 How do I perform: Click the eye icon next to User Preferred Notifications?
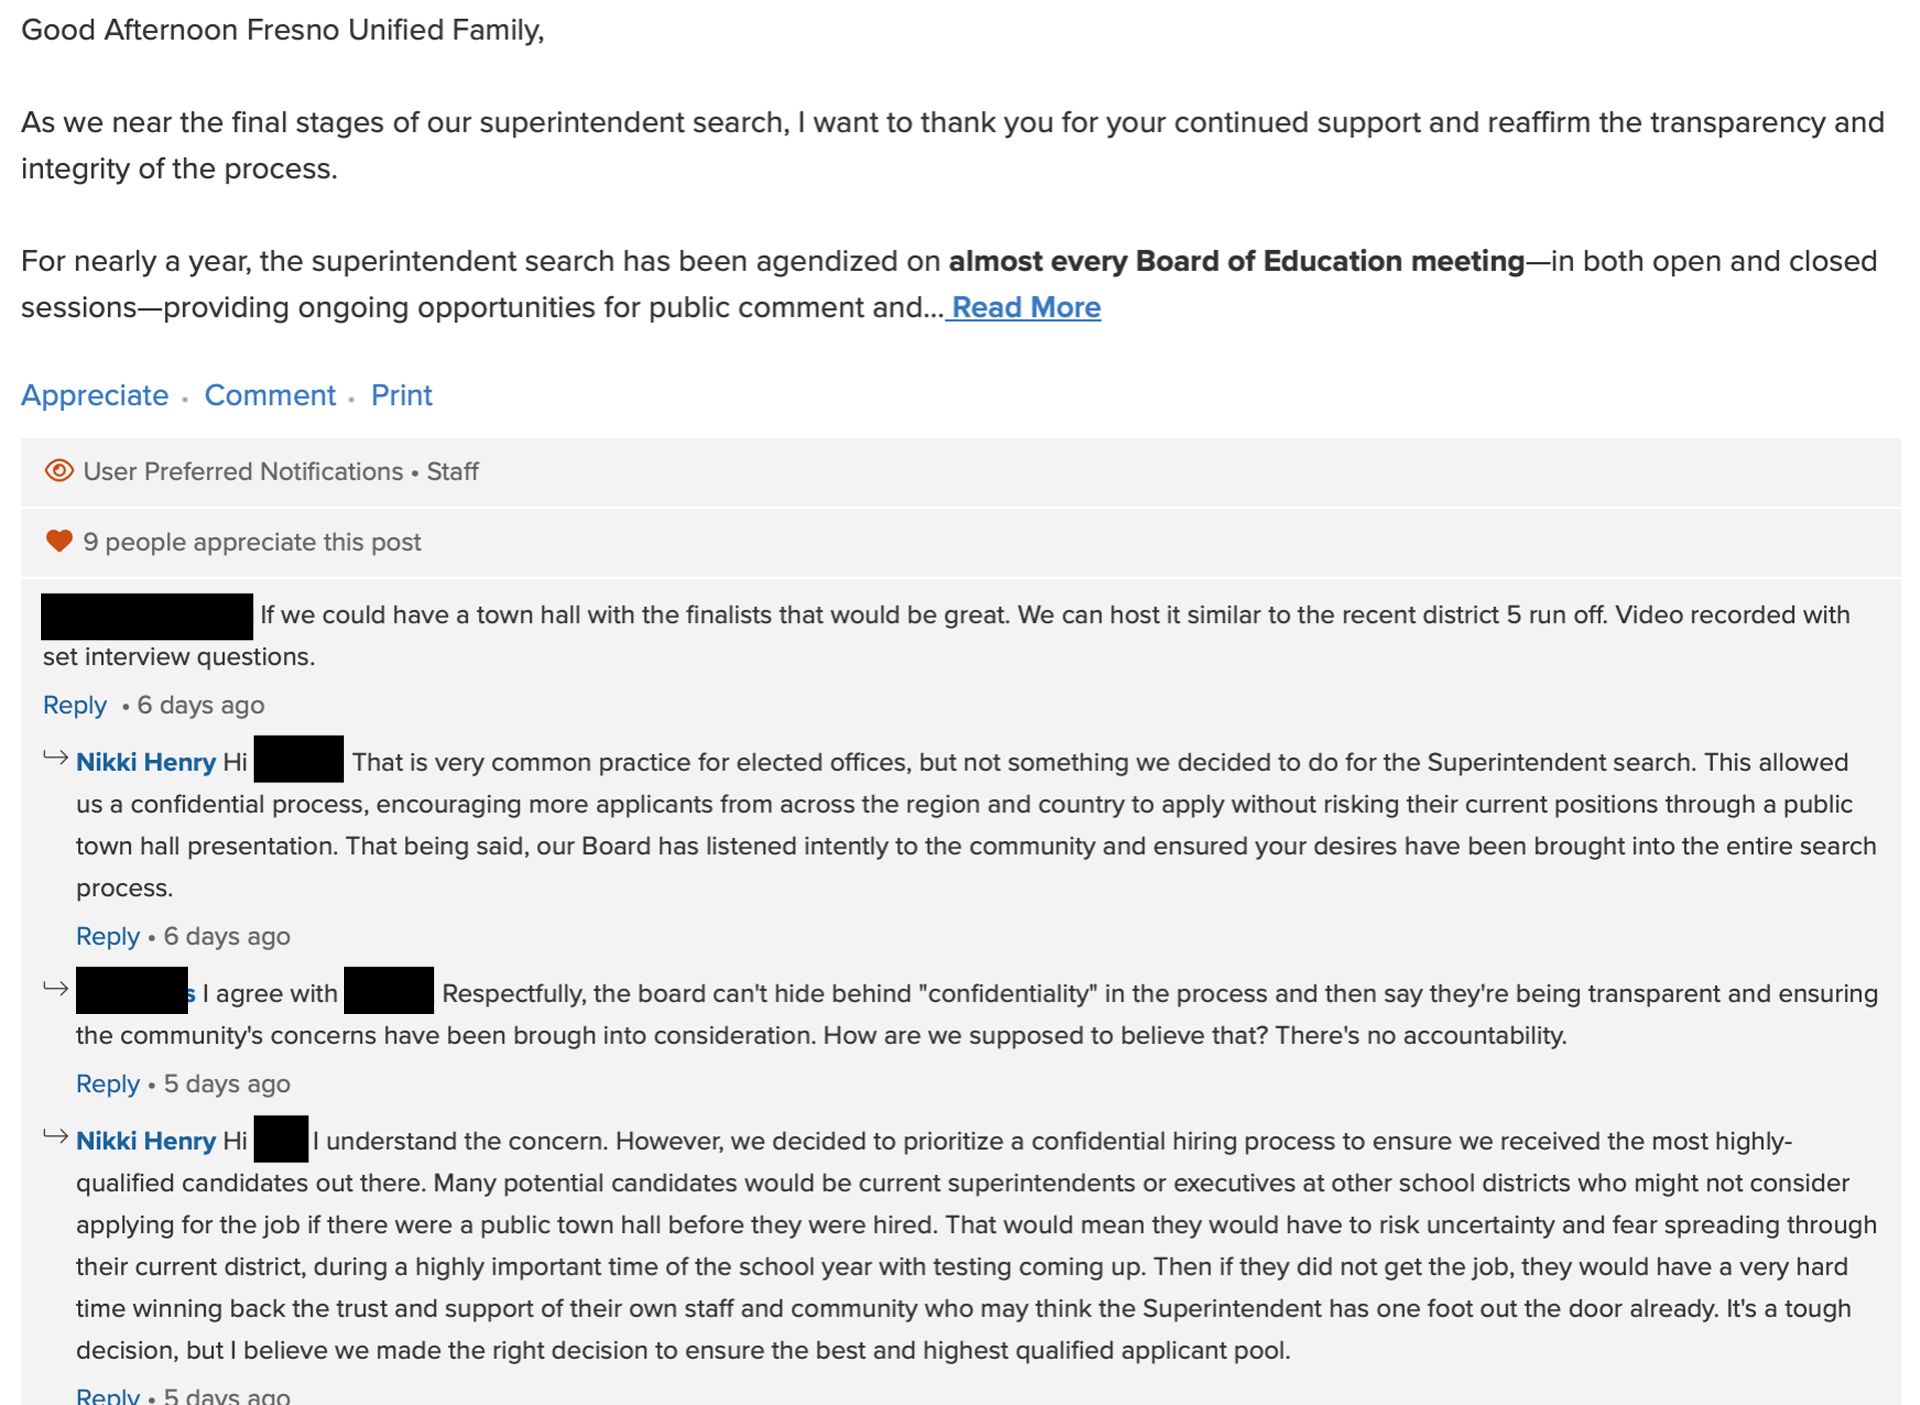click(59, 471)
